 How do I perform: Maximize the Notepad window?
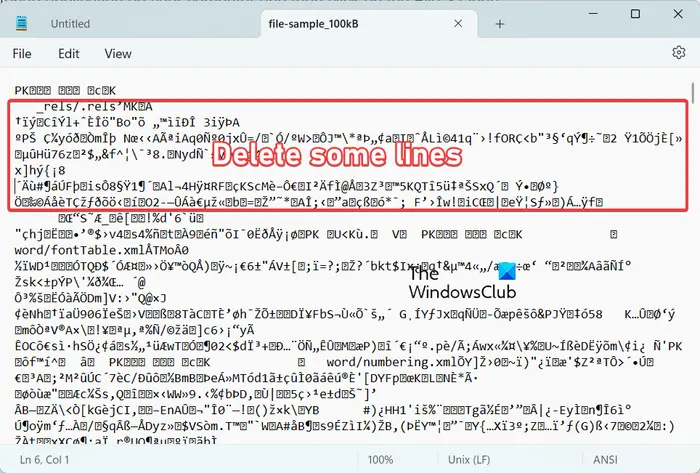pos(635,14)
